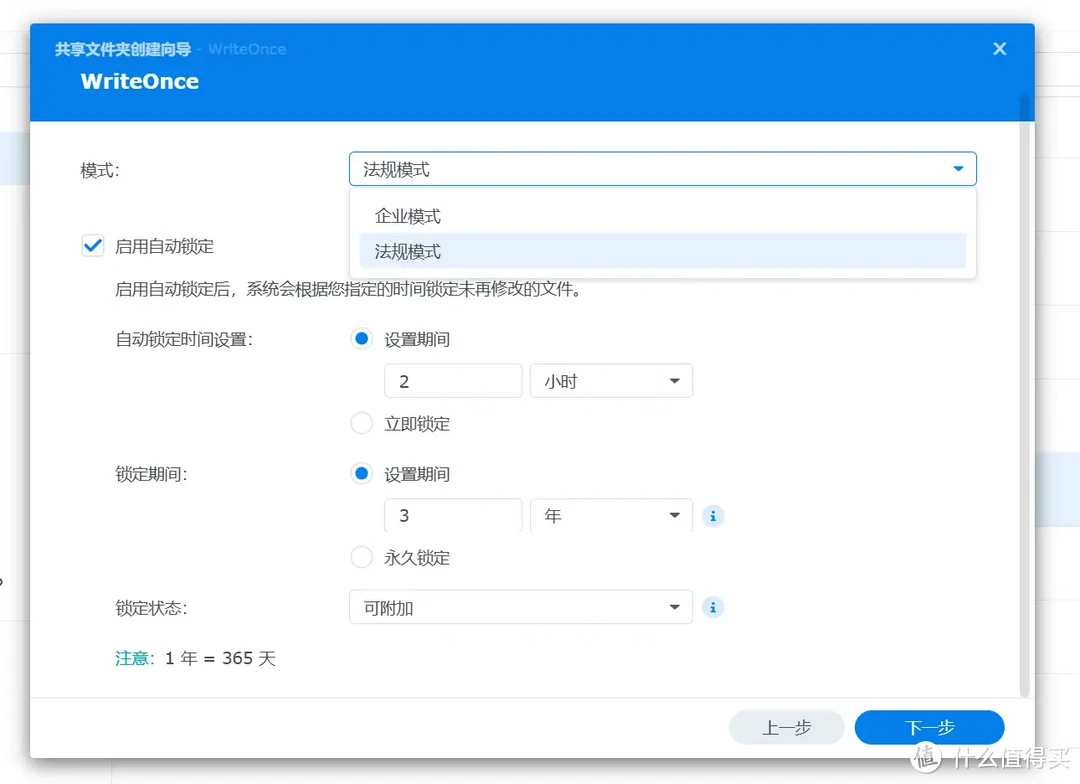Select the 设置期间 radio under 锁定期间

[x=361, y=473]
